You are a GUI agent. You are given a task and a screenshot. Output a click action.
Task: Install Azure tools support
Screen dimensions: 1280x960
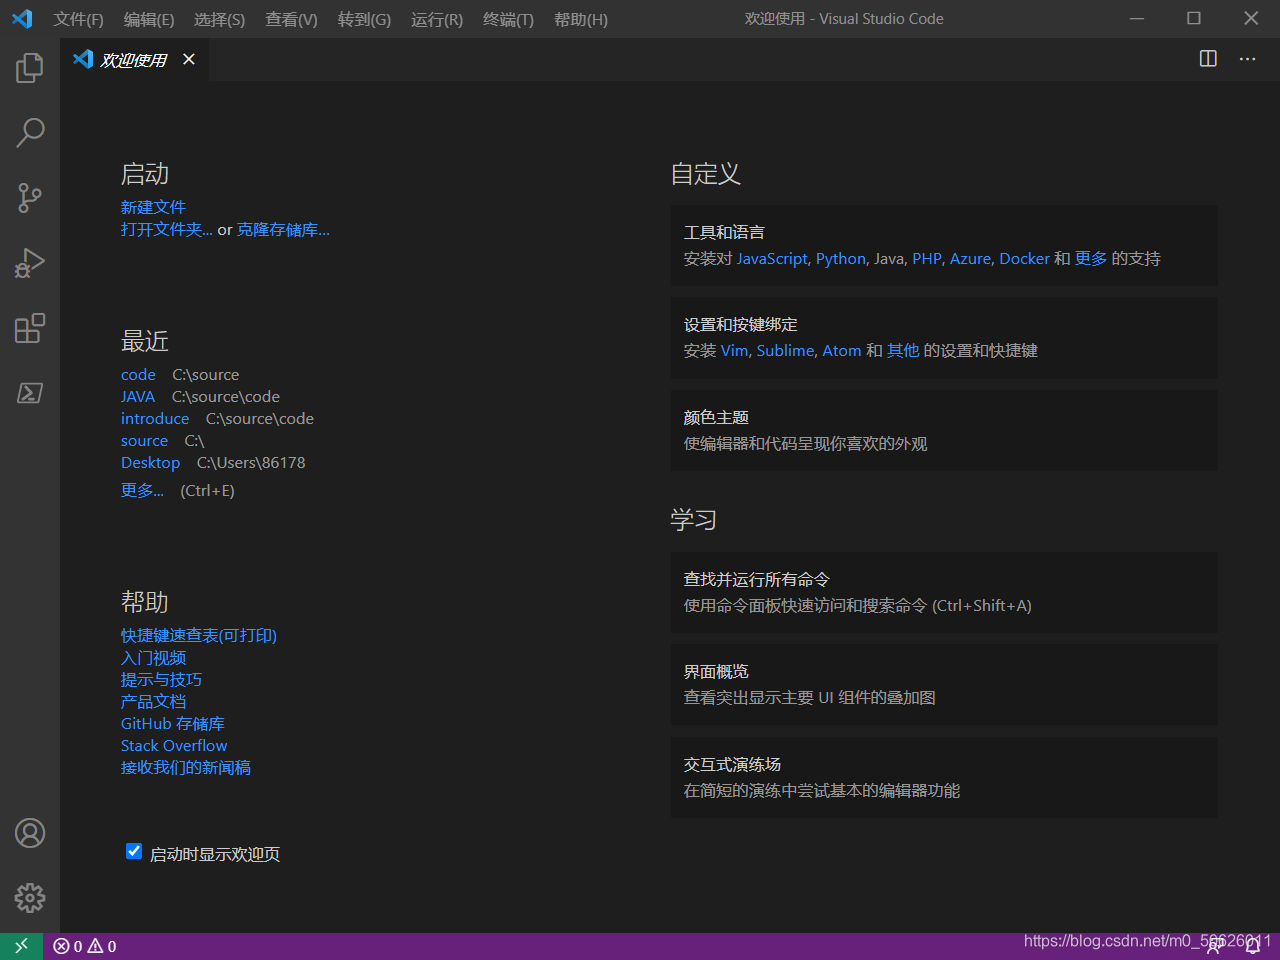[970, 259]
